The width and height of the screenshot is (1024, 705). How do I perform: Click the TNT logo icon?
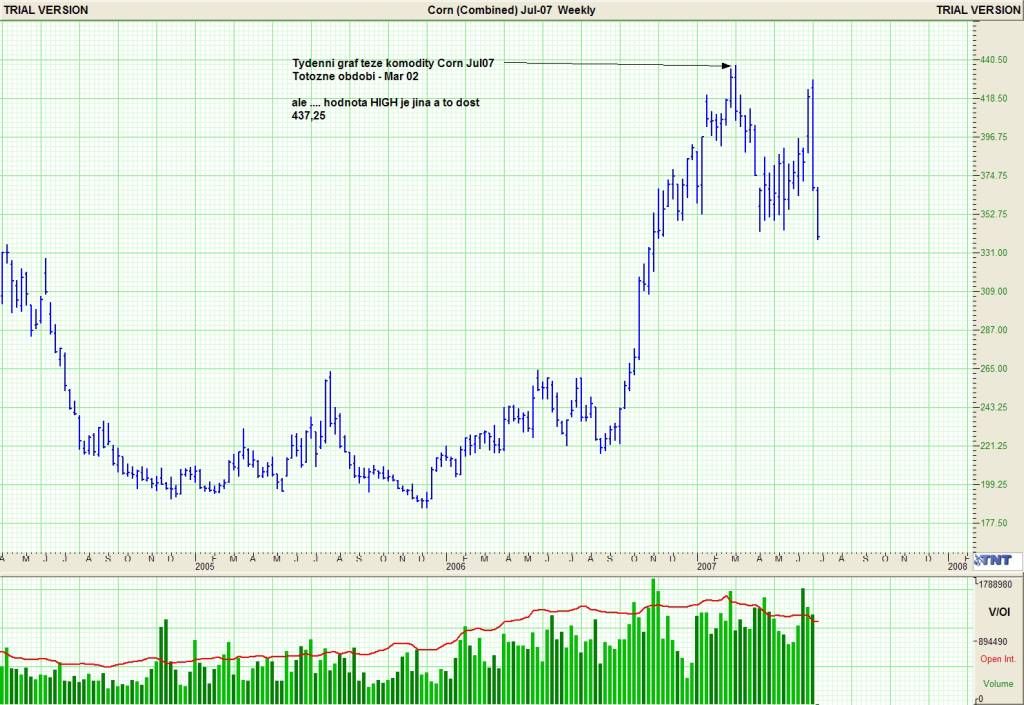993,560
